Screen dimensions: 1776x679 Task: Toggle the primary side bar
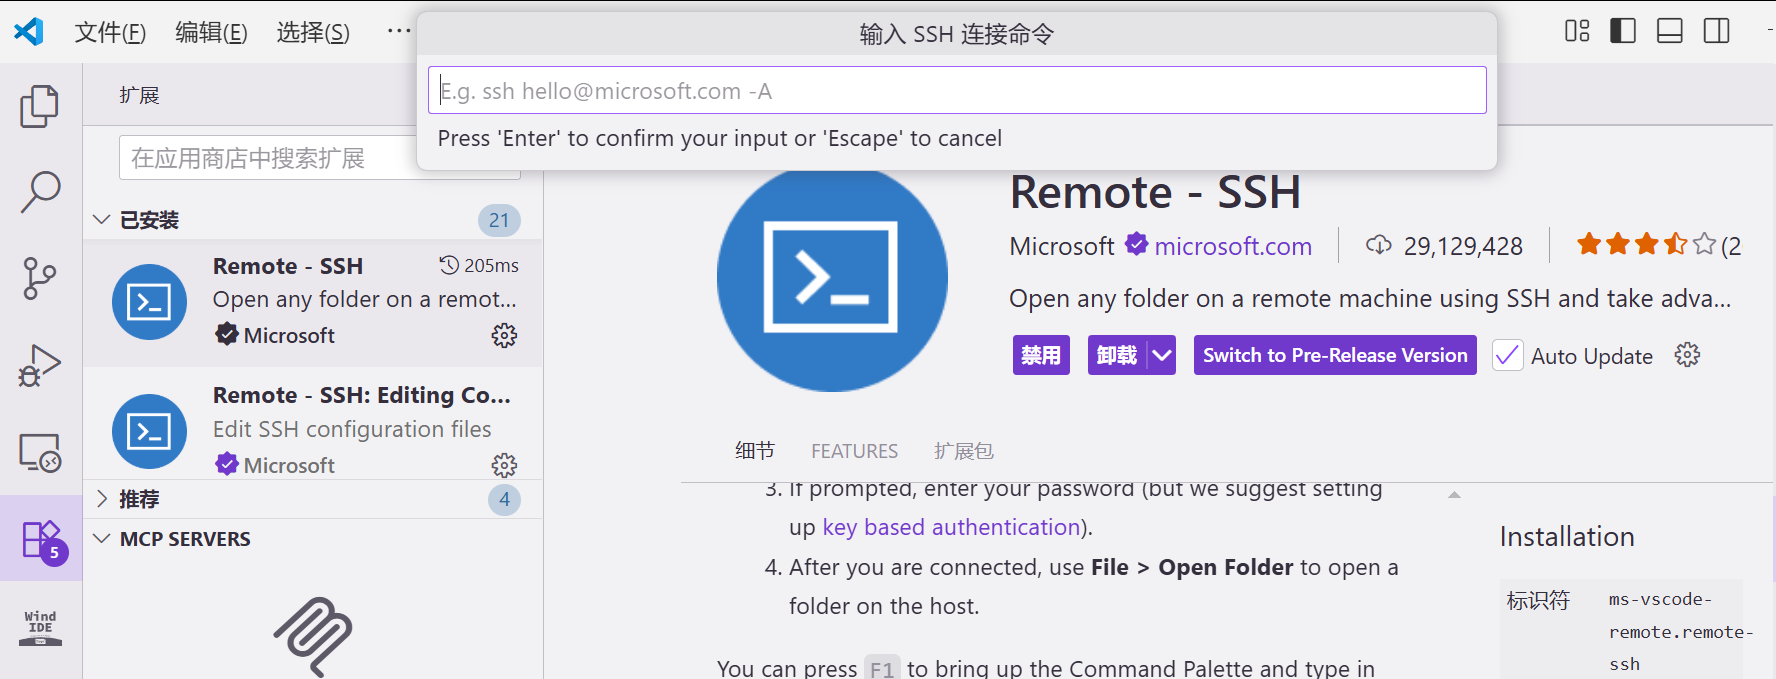1623,31
